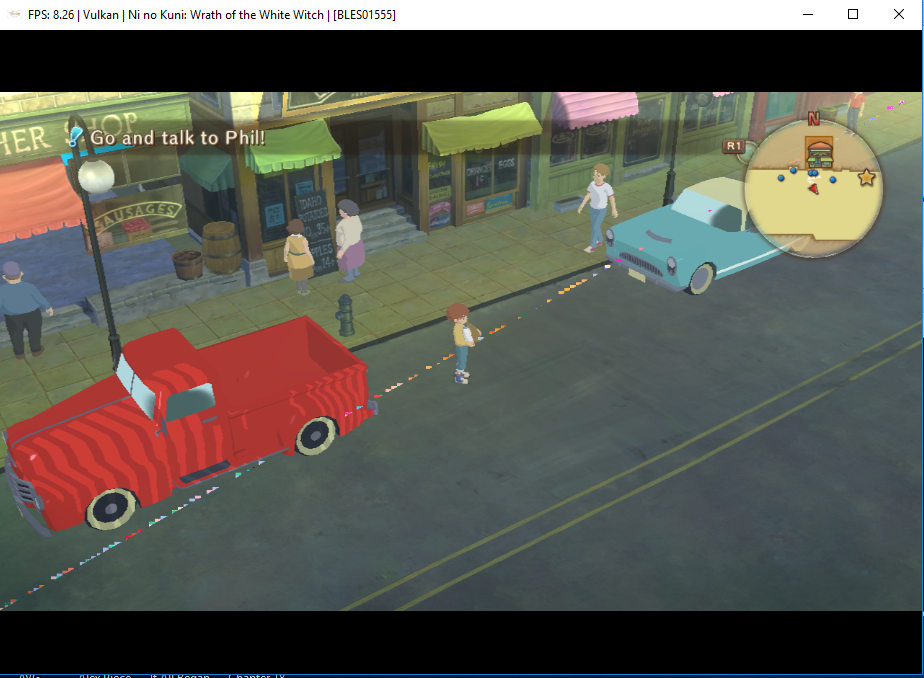Click the blue exclamation quest icon
Screen dimensions: 924x678
point(74,137)
